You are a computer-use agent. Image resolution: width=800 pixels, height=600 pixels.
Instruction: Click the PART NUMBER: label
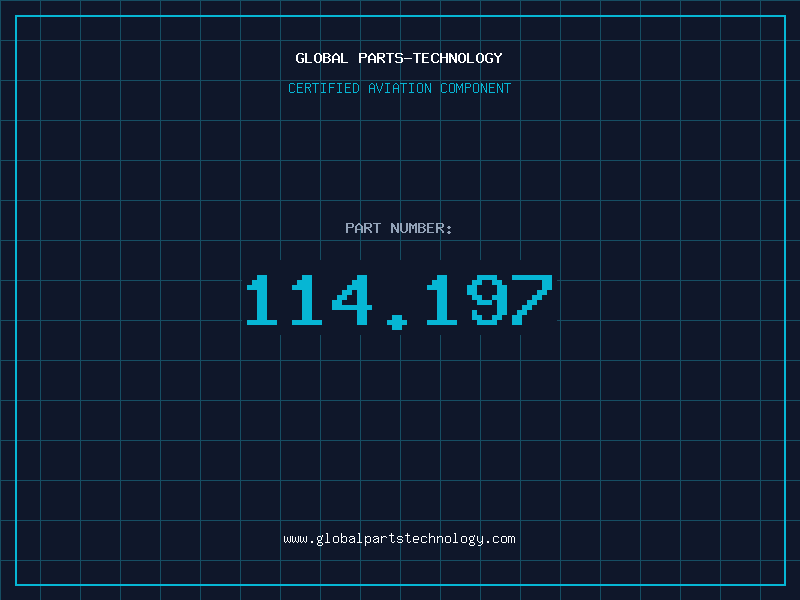[x=399, y=228]
